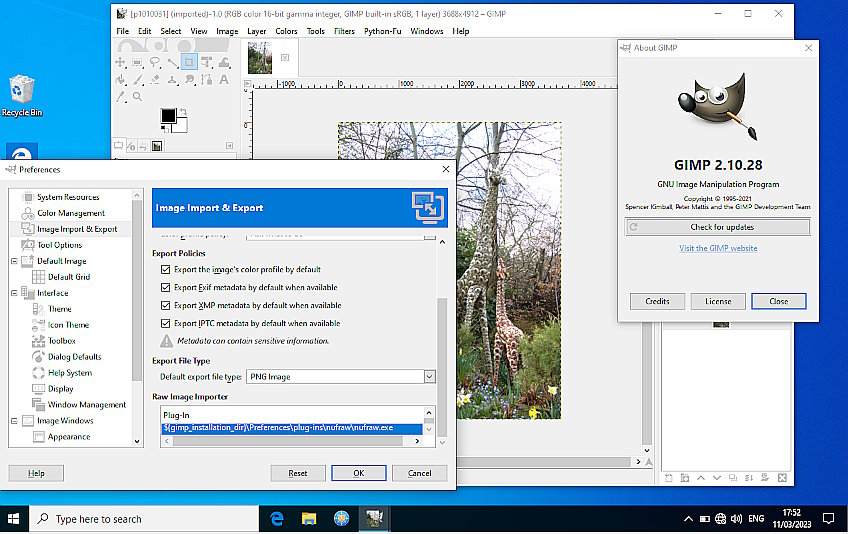Select the Move tool in toolbox
The image size is (848, 534).
pos(120,62)
